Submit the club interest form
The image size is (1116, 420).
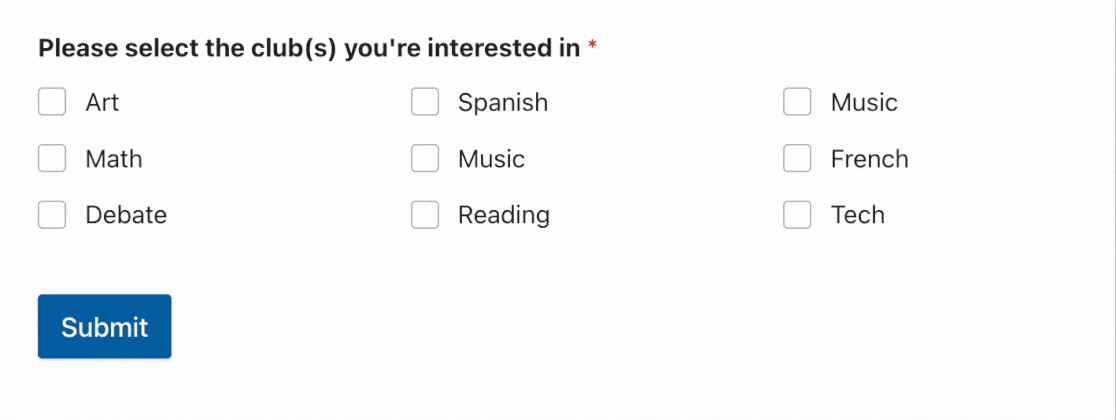point(105,327)
